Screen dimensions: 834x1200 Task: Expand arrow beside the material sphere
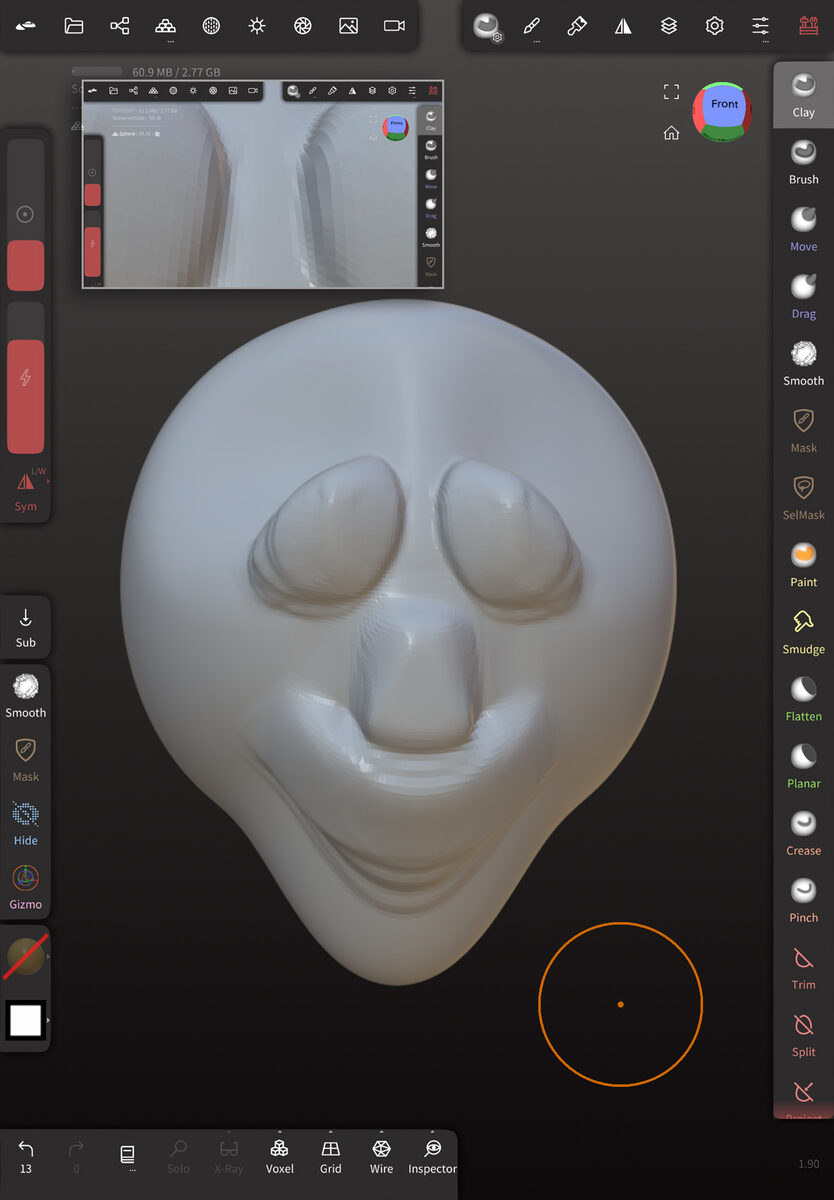click(x=48, y=957)
